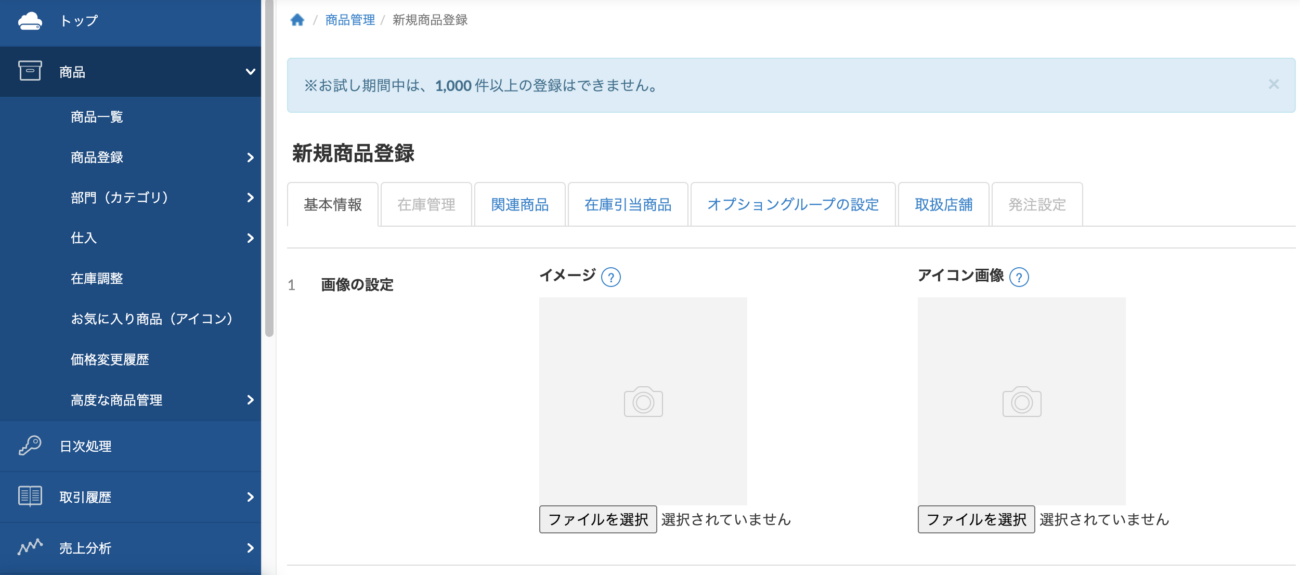Expand the 取引履歴 menu arrow
This screenshot has height=575, width=1300.
pos(250,497)
